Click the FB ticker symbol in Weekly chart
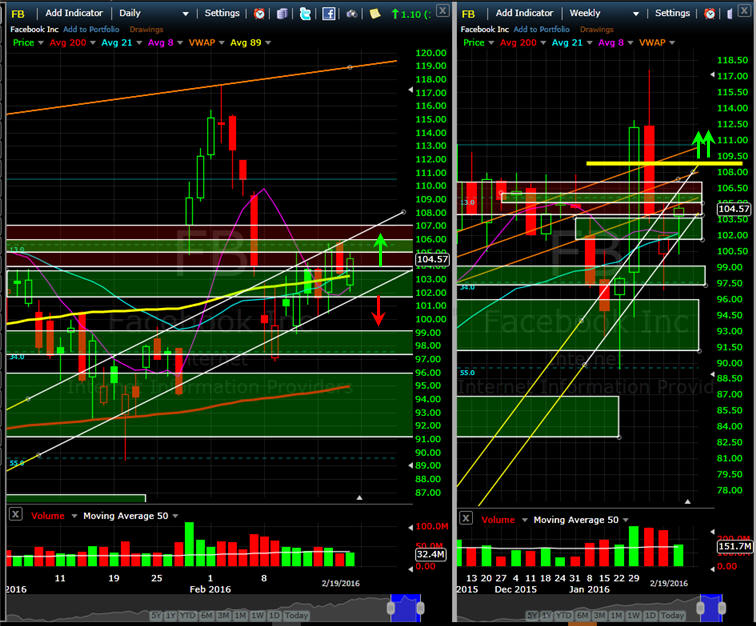The height and width of the screenshot is (626, 756). tap(468, 14)
